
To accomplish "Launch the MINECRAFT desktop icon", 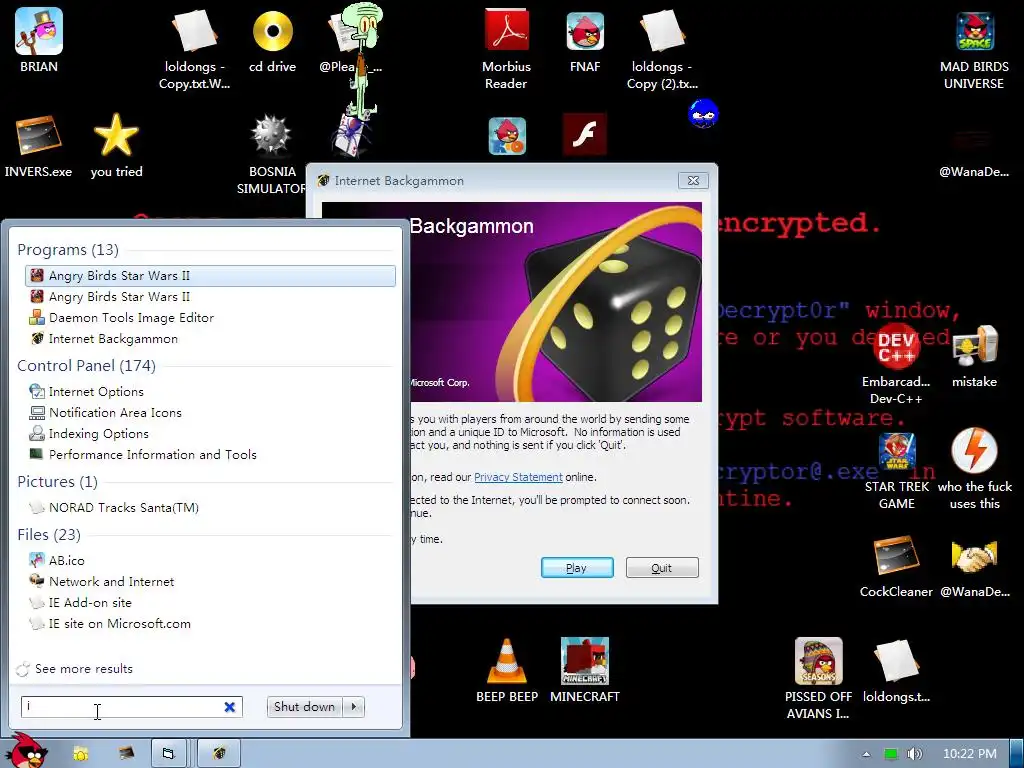I will click(x=584, y=670).
